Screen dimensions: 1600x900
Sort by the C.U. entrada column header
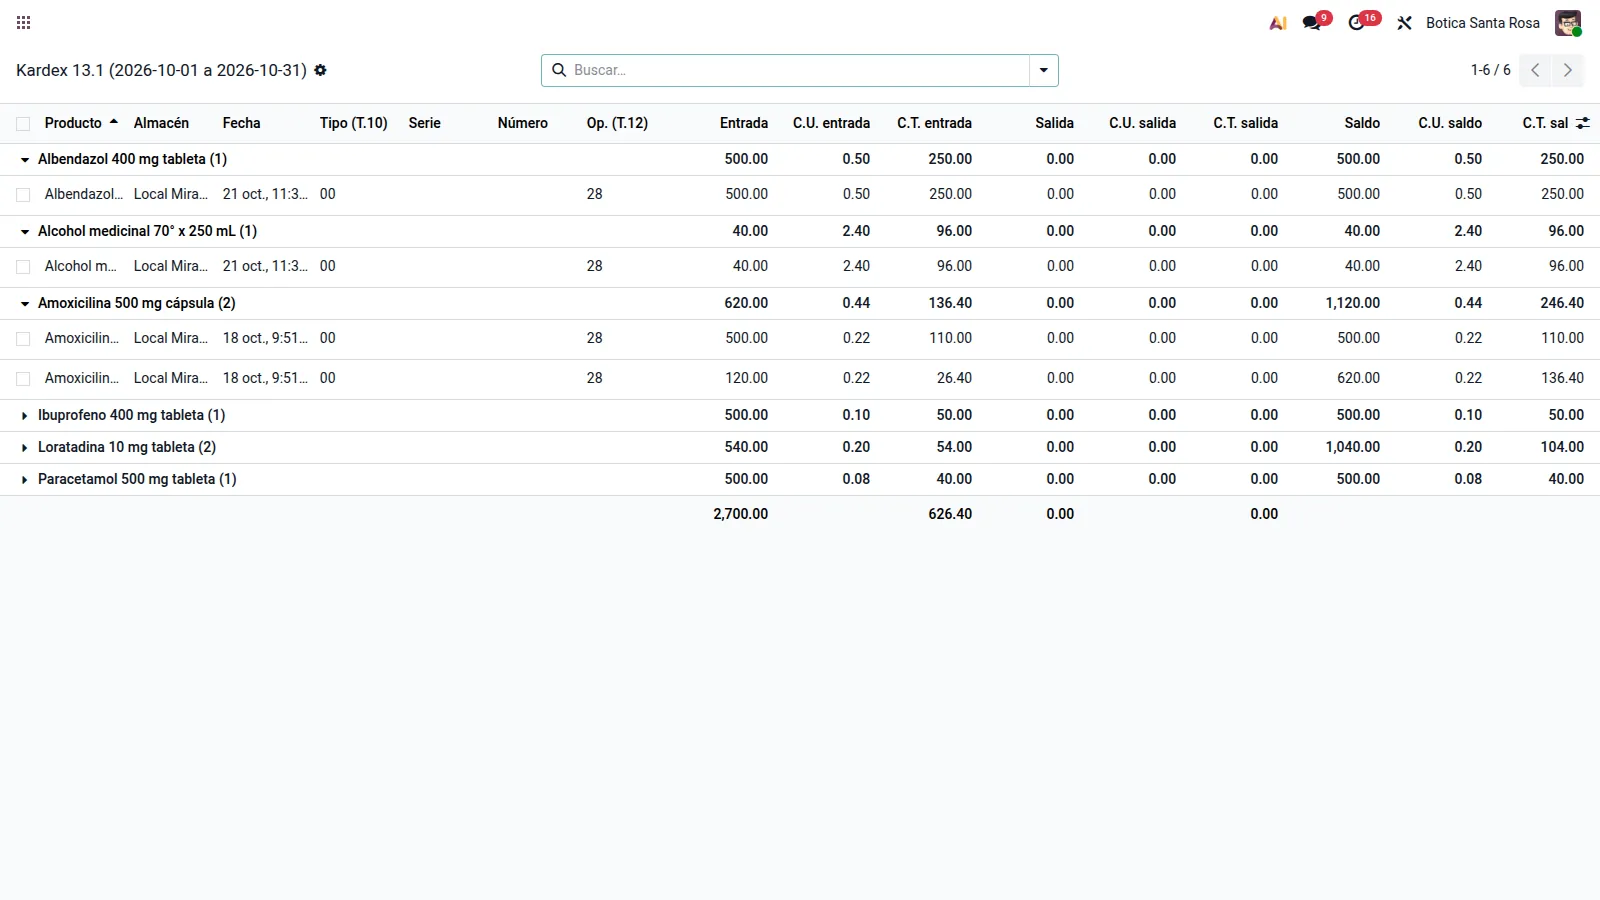[x=831, y=123]
